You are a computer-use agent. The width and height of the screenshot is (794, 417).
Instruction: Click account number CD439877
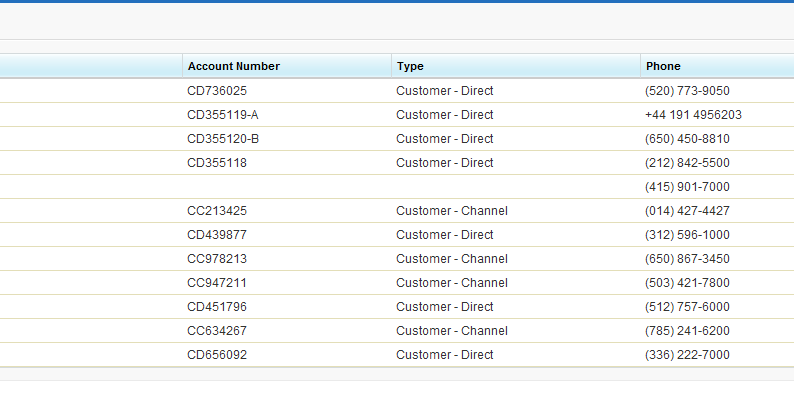tap(217, 235)
